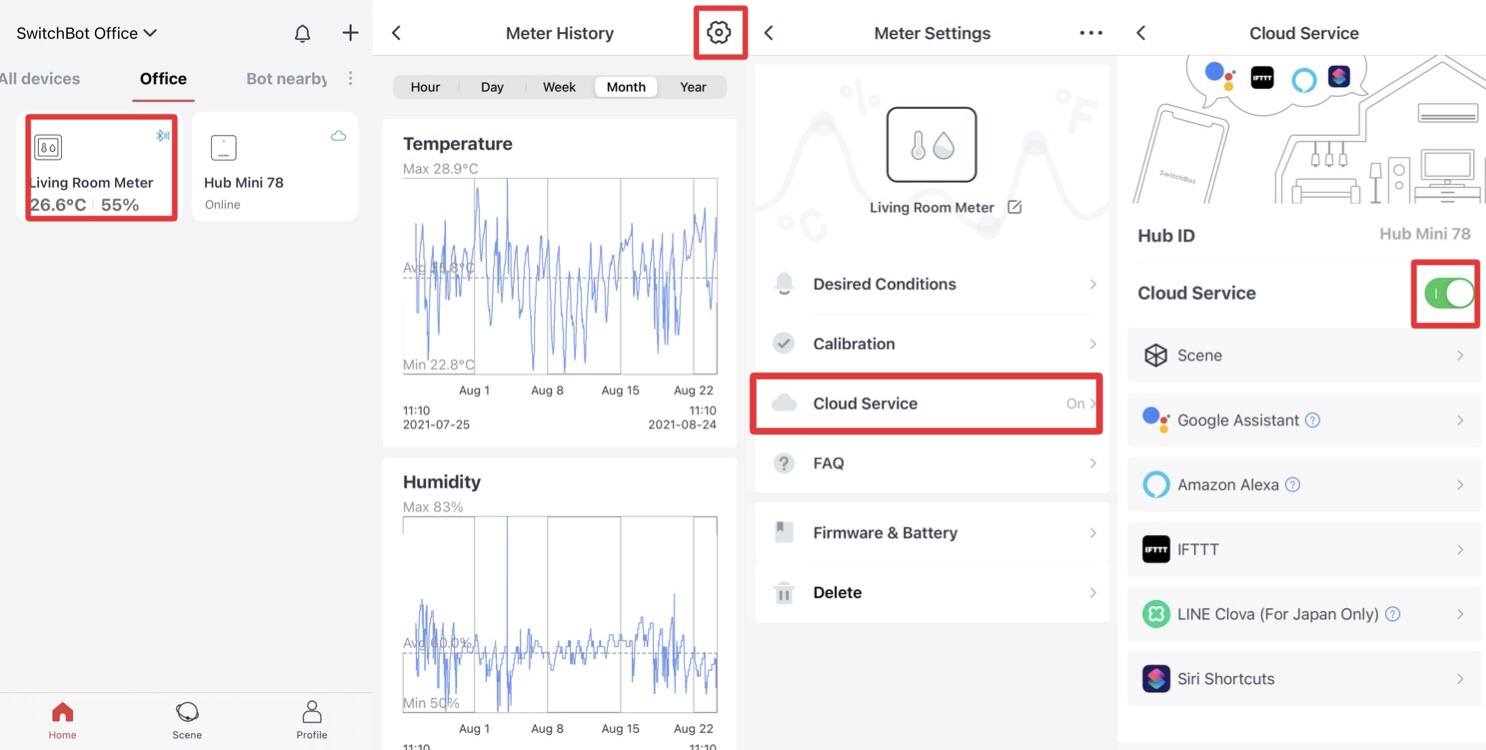This screenshot has height=750, width=1486.
Task: Go back from the Cloud Service screen
Action: pos(1141,33)
